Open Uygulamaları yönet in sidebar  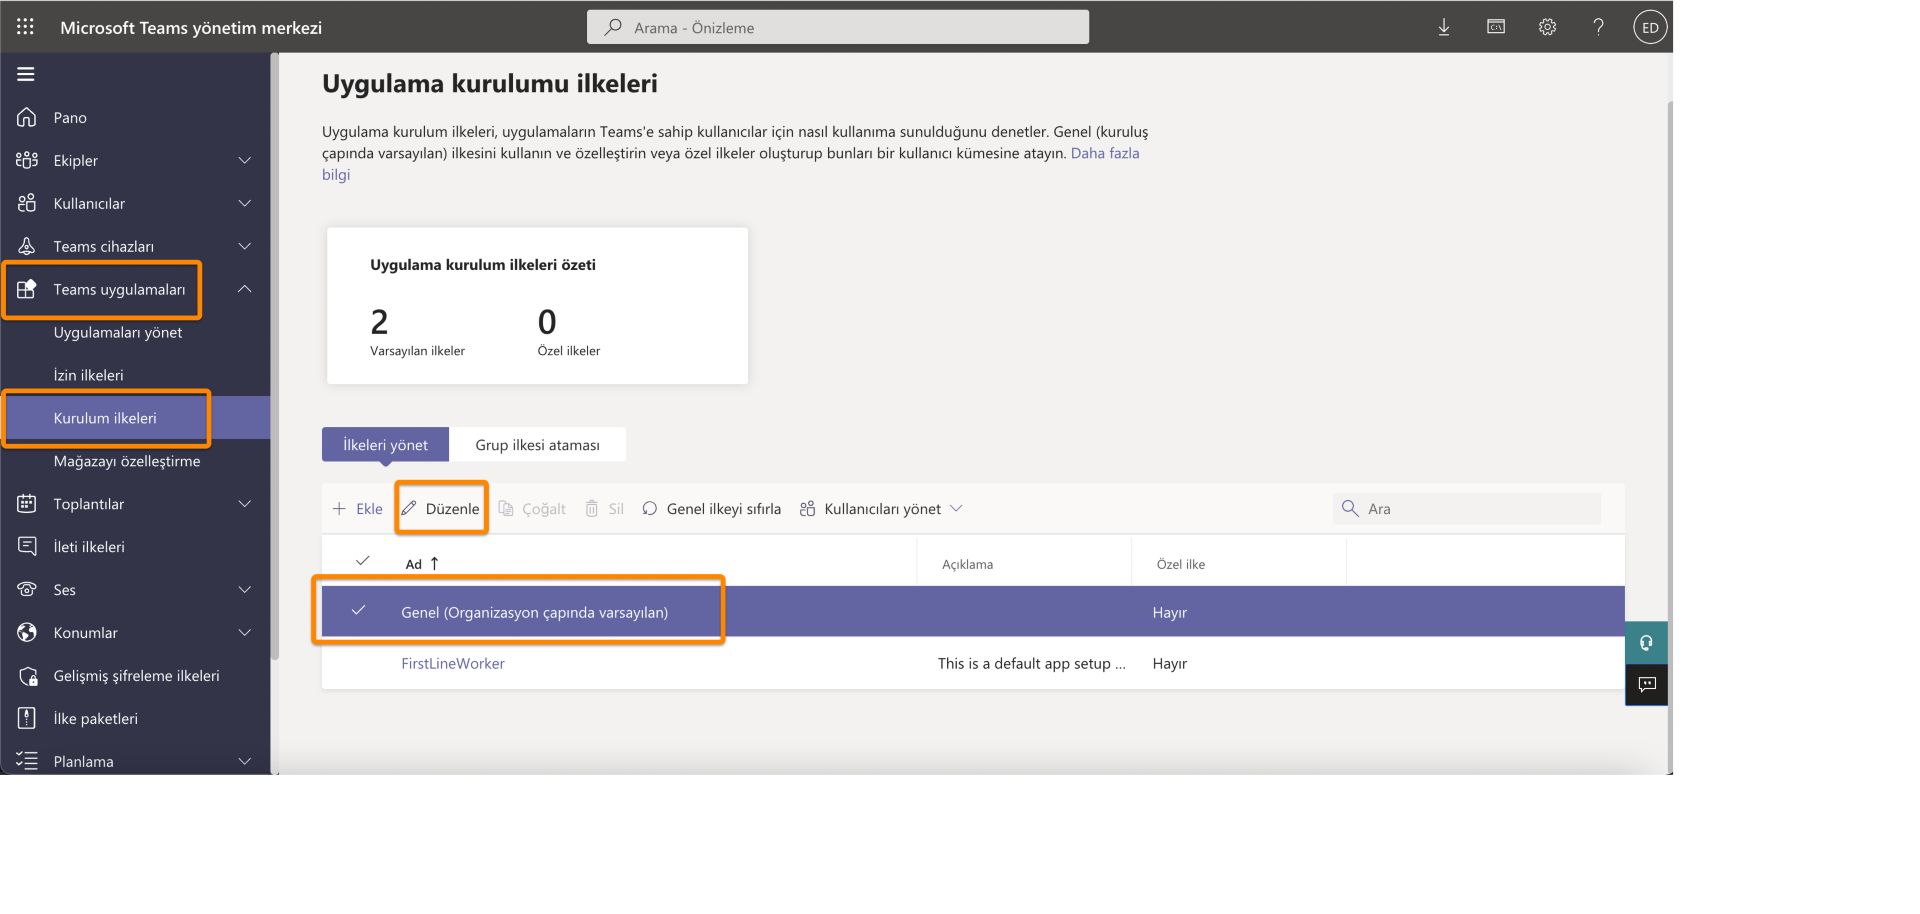118,332
